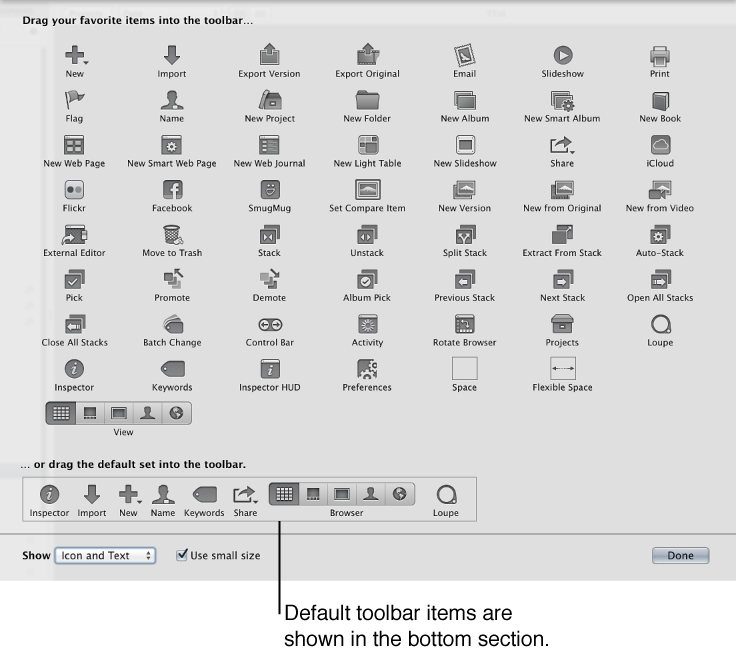Choose the Album Pick icon
This screenshot has height=658, width=736.
(367, 279)
